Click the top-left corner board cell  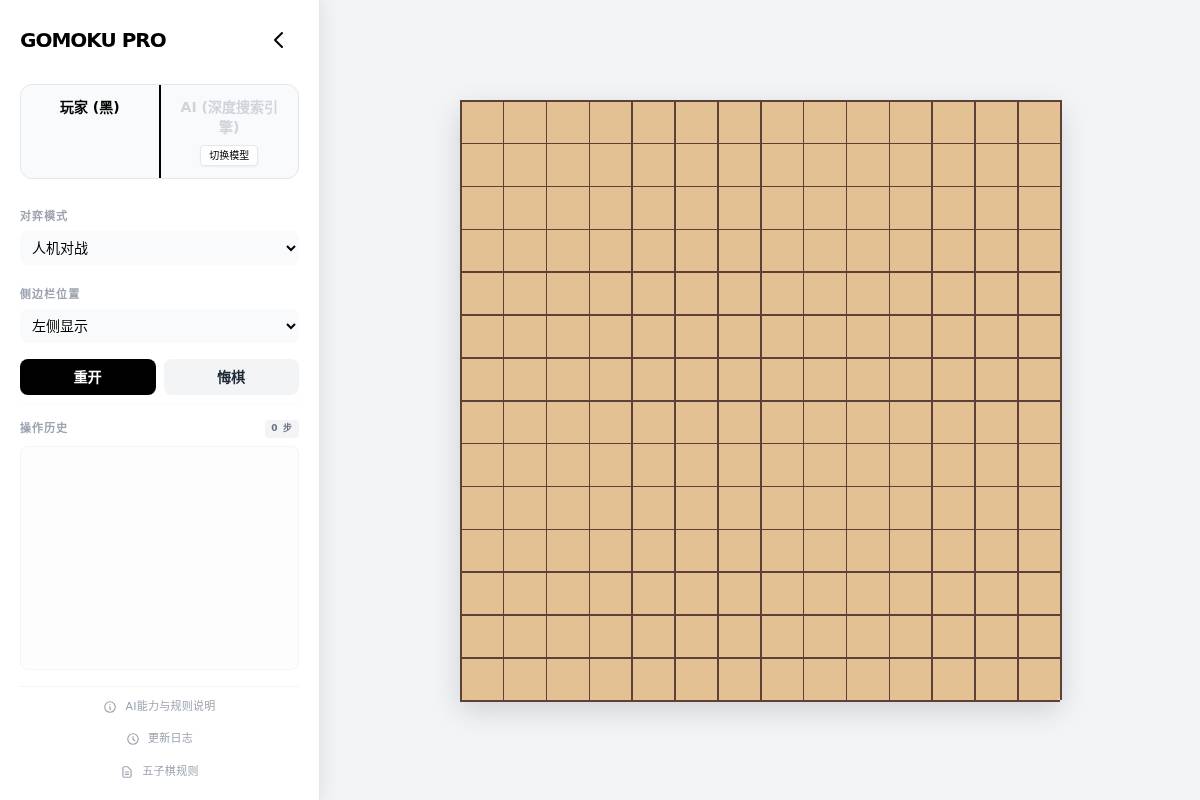482,122
